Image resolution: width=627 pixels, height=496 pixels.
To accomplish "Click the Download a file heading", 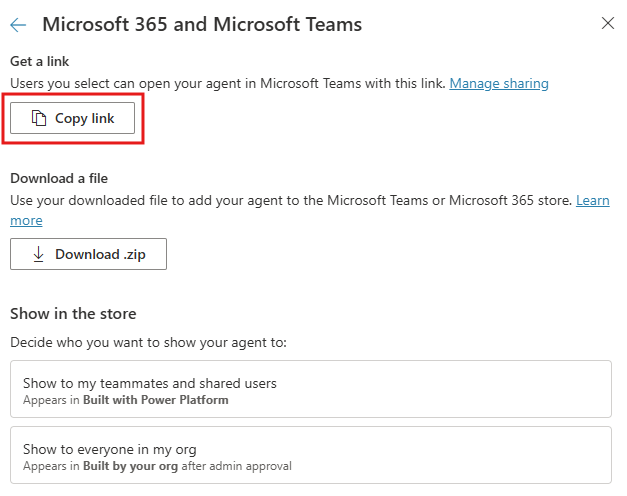I will (x=59, y=178).
